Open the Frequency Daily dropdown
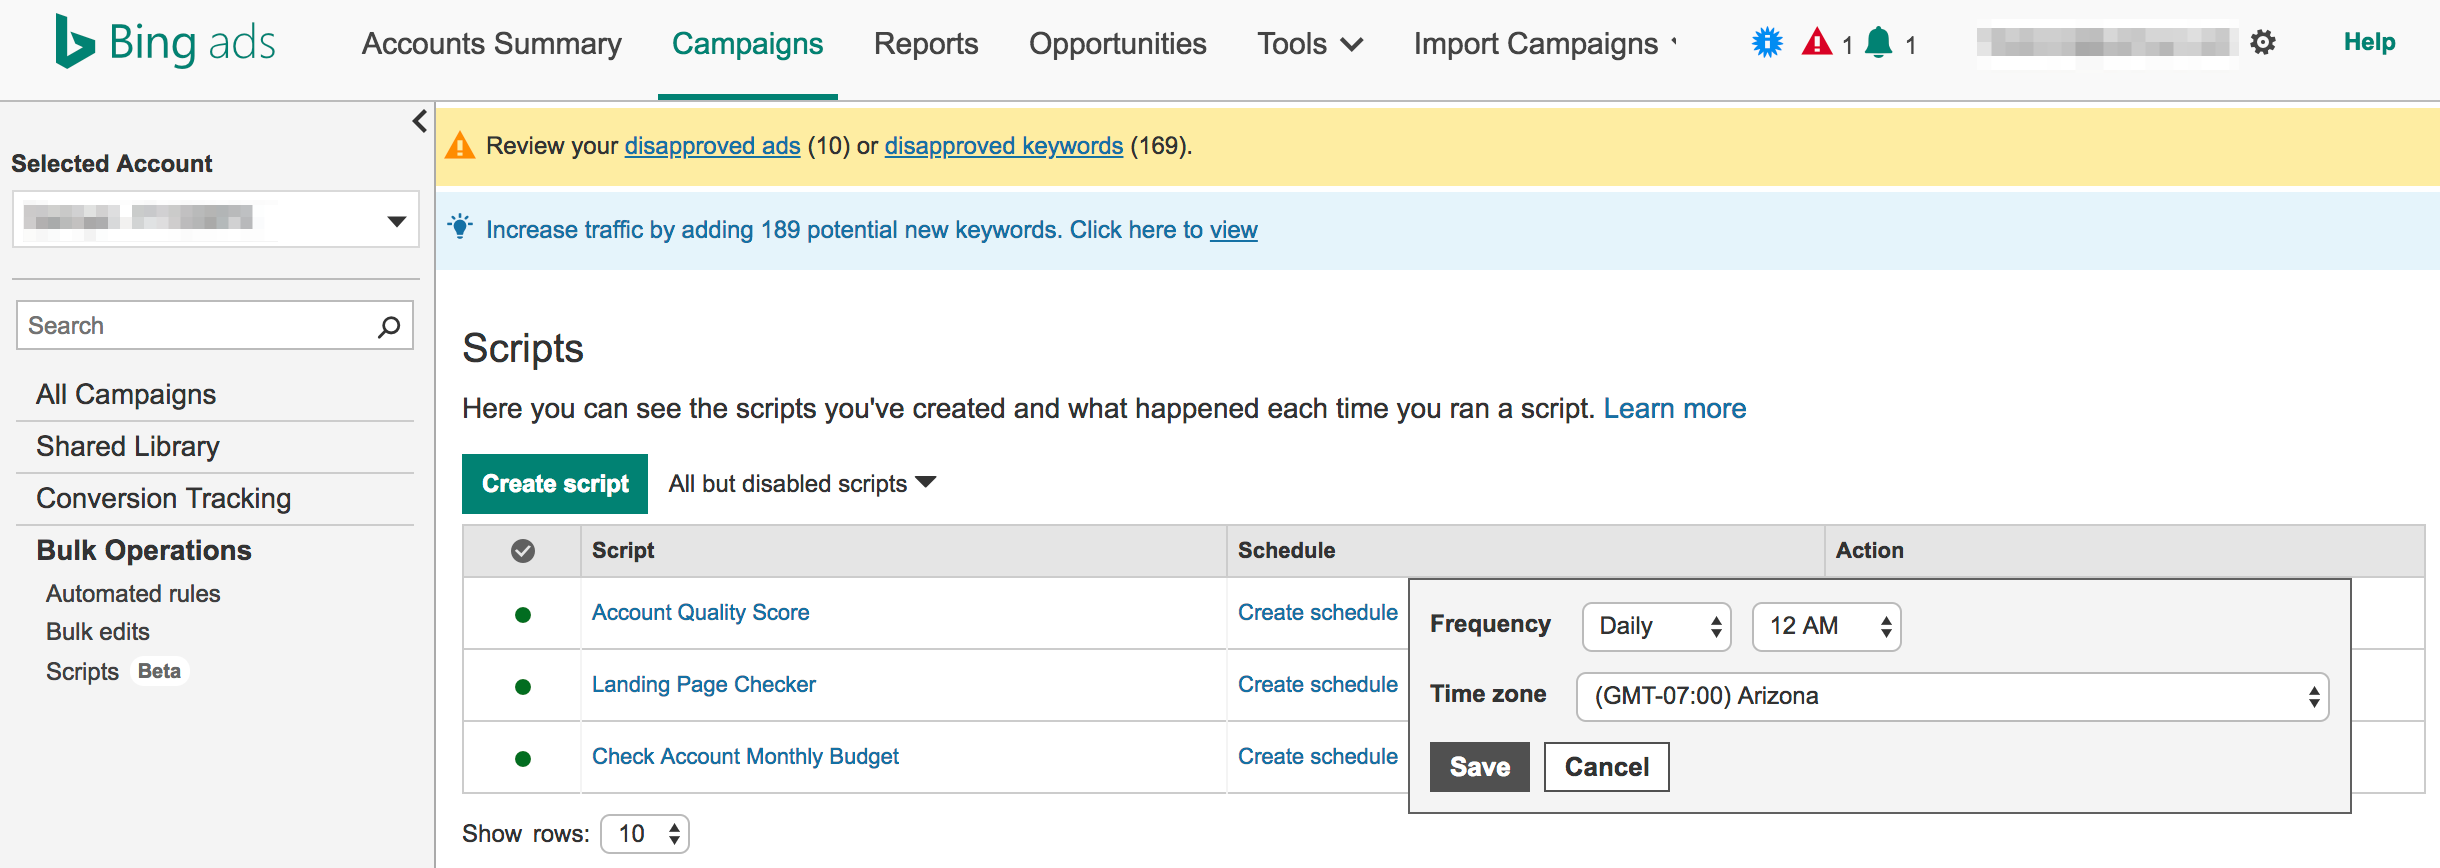 coord(1656,627)
